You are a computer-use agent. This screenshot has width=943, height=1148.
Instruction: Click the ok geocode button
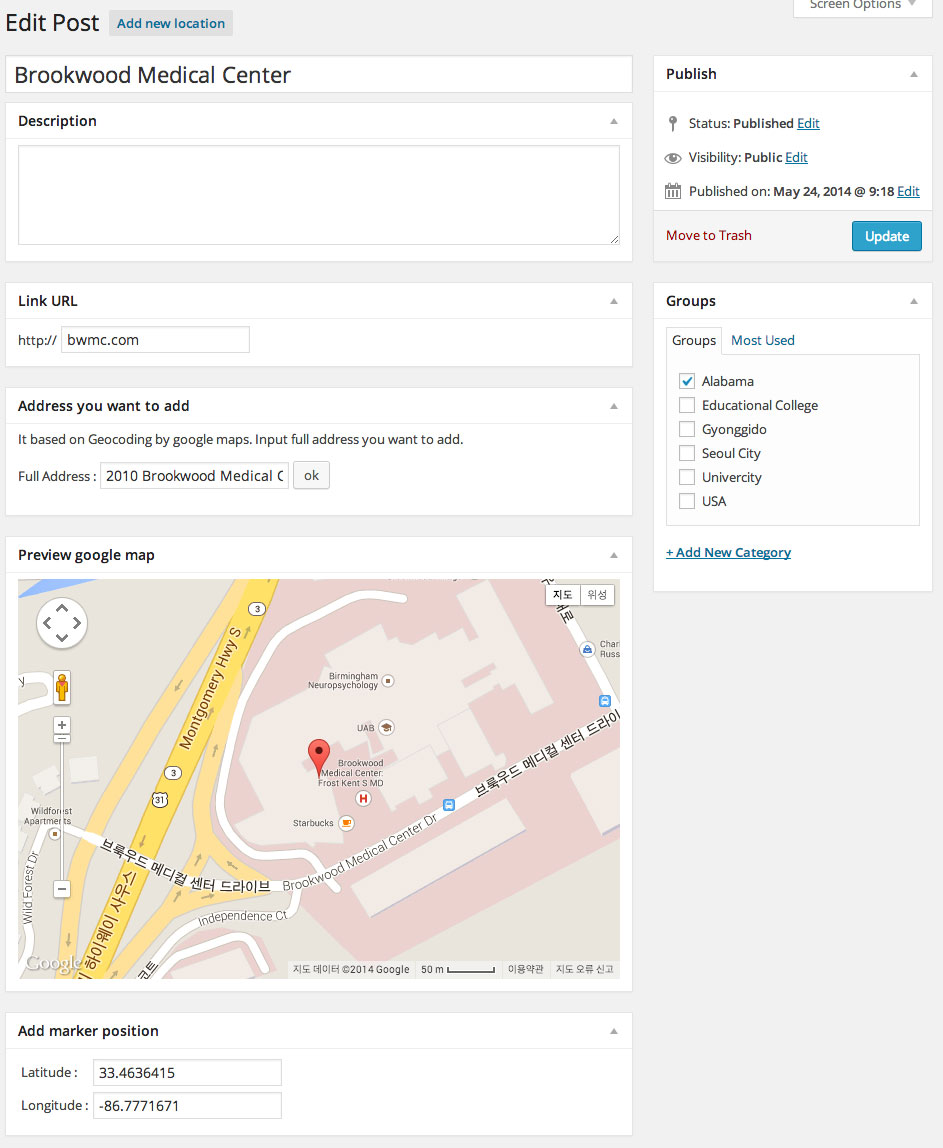point(311,475)
